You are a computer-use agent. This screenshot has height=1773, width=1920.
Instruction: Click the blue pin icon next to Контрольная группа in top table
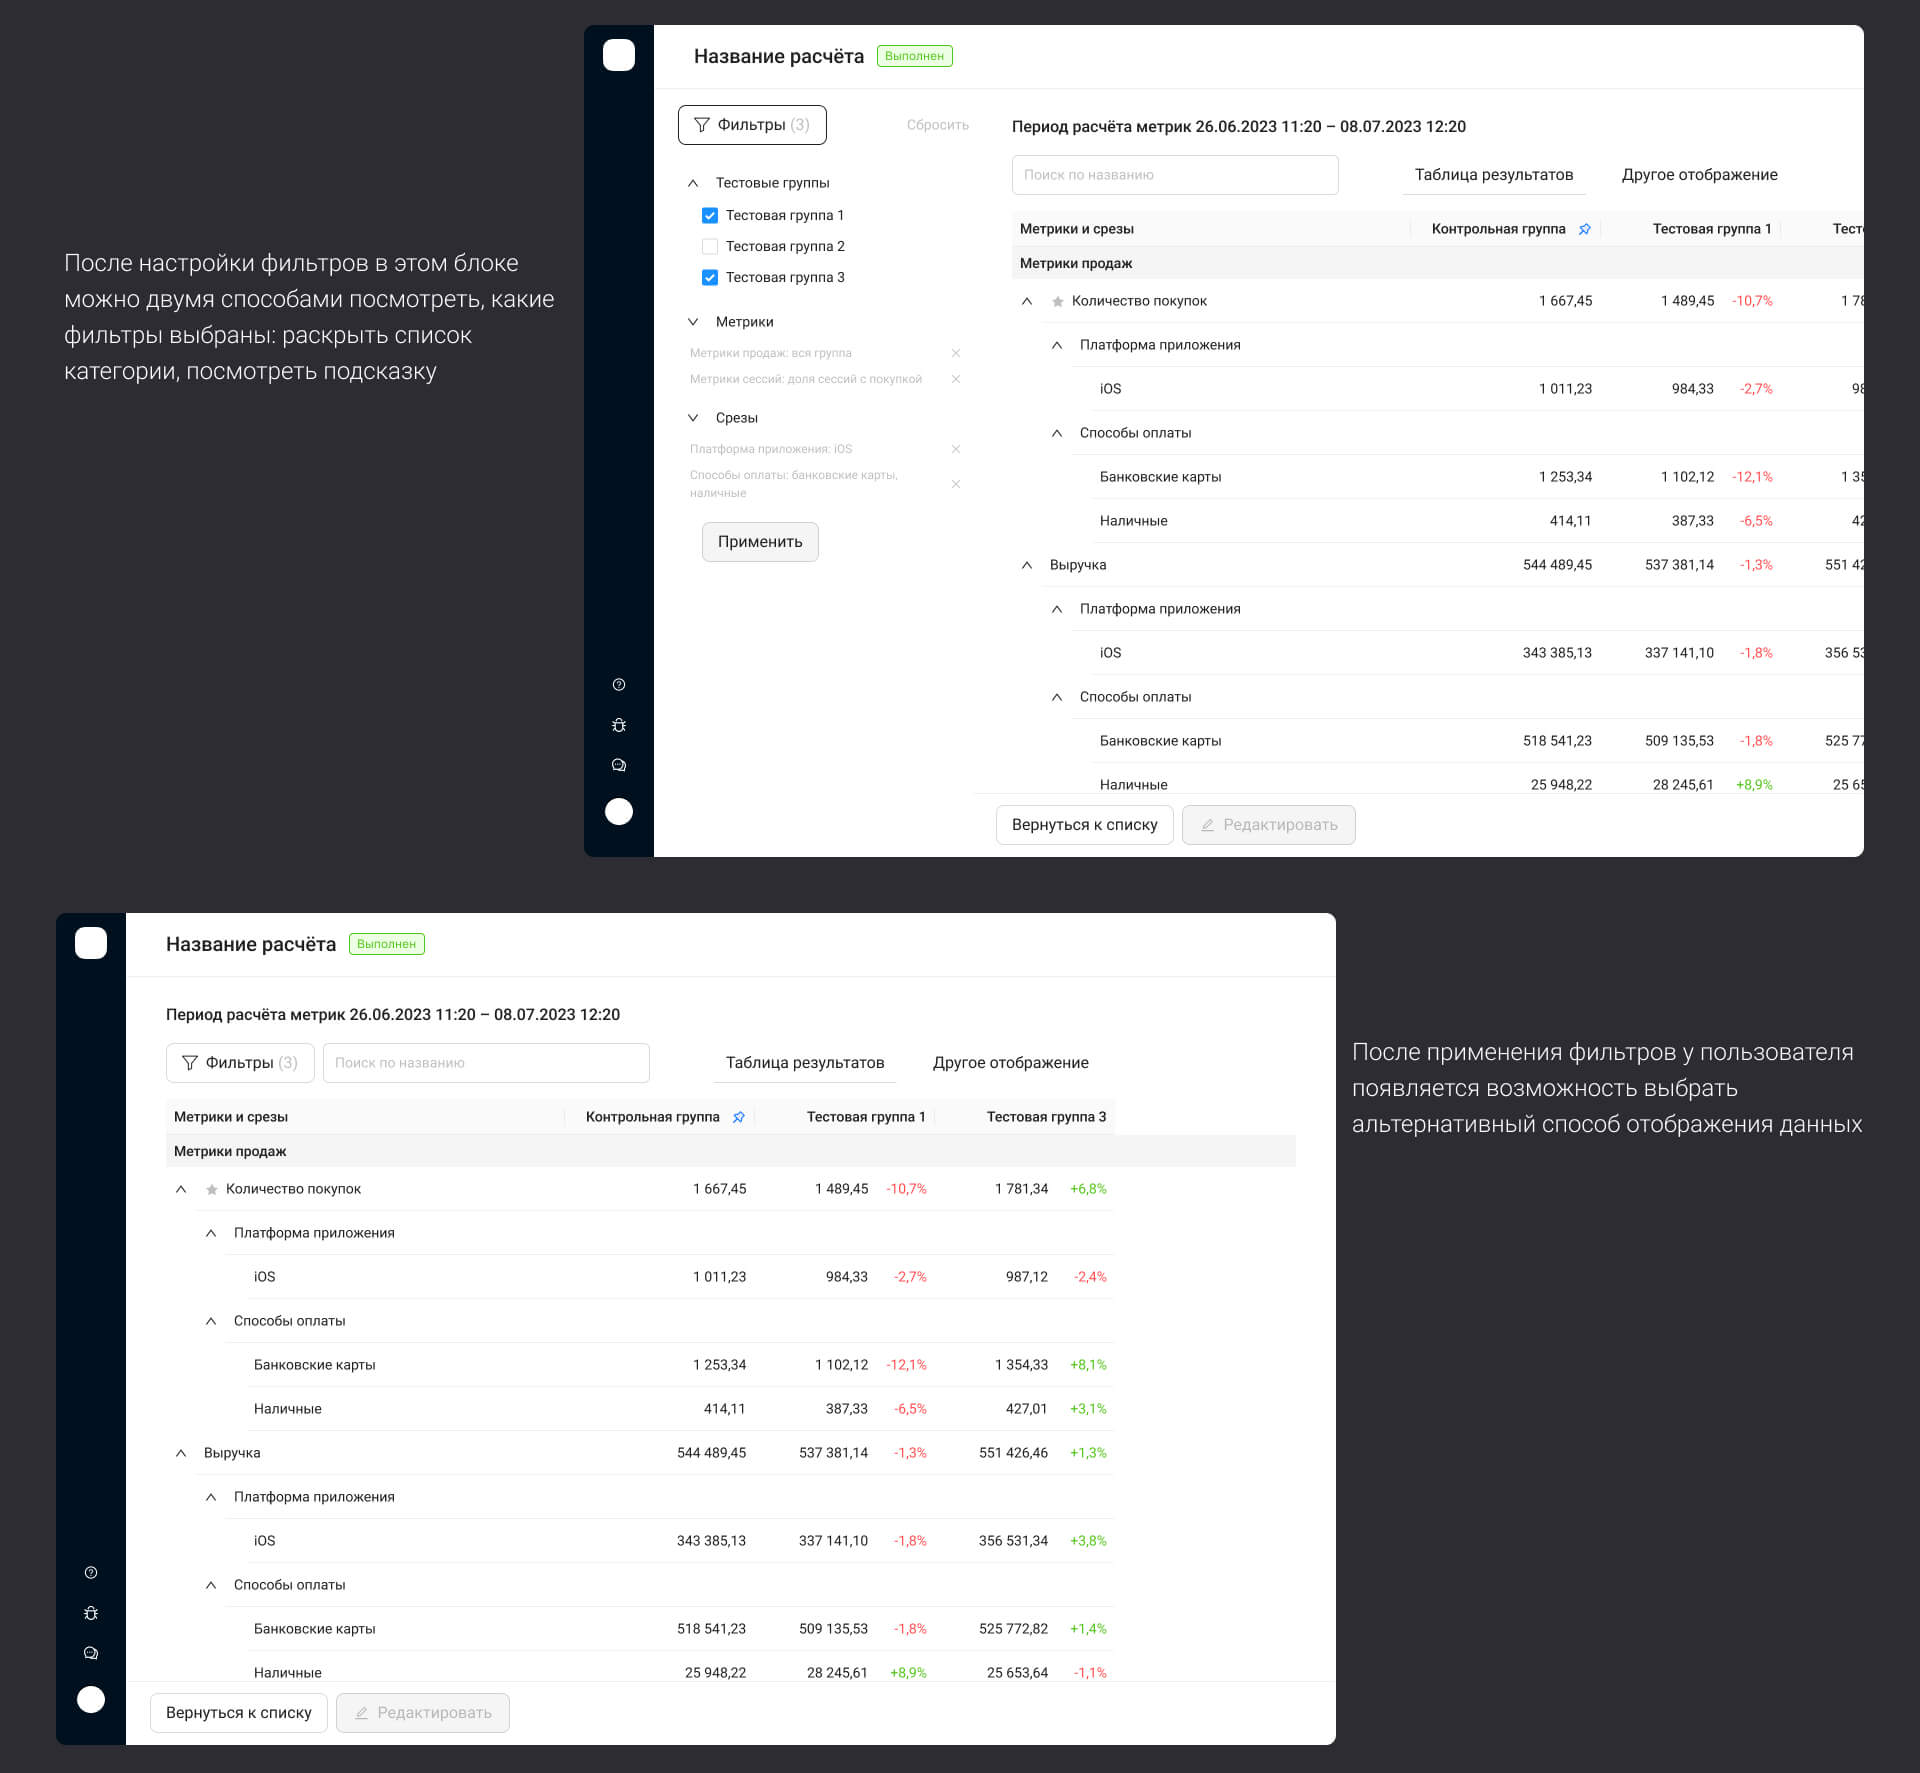point(1585,229)
